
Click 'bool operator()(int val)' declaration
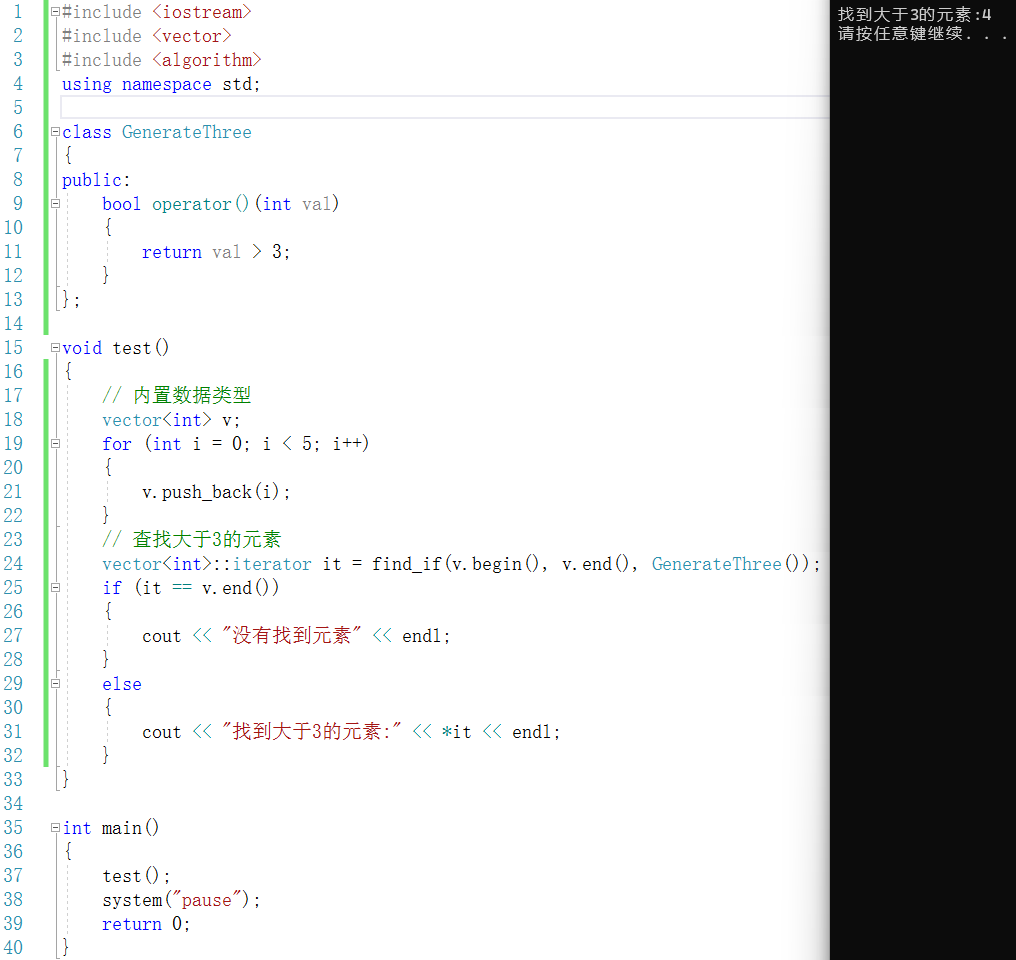tap(220, 204)
